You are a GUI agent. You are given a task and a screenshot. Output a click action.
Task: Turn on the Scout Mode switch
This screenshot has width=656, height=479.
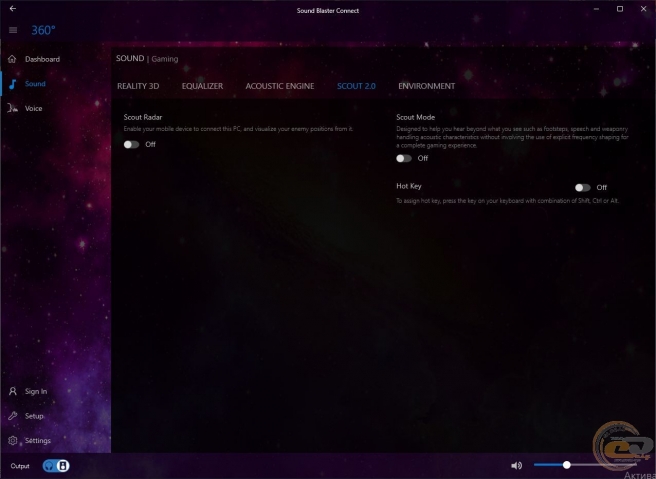click(x=404, y=158)
